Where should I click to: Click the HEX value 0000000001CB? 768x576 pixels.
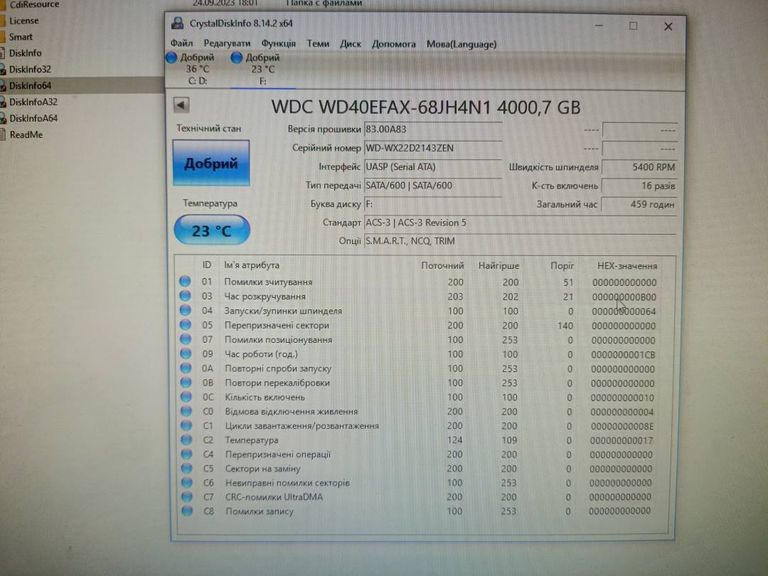tap(623, 355)
